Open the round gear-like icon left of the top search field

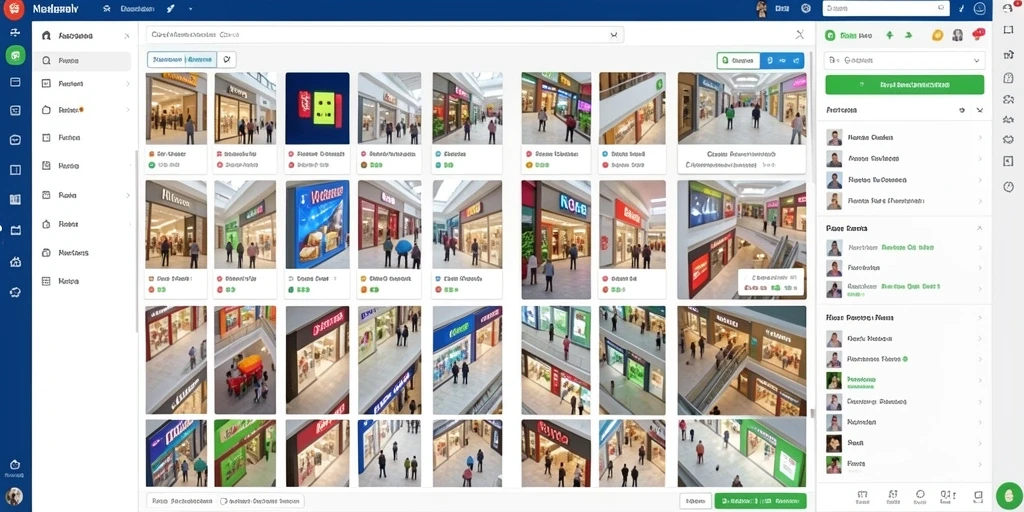[x=806, y=8]
